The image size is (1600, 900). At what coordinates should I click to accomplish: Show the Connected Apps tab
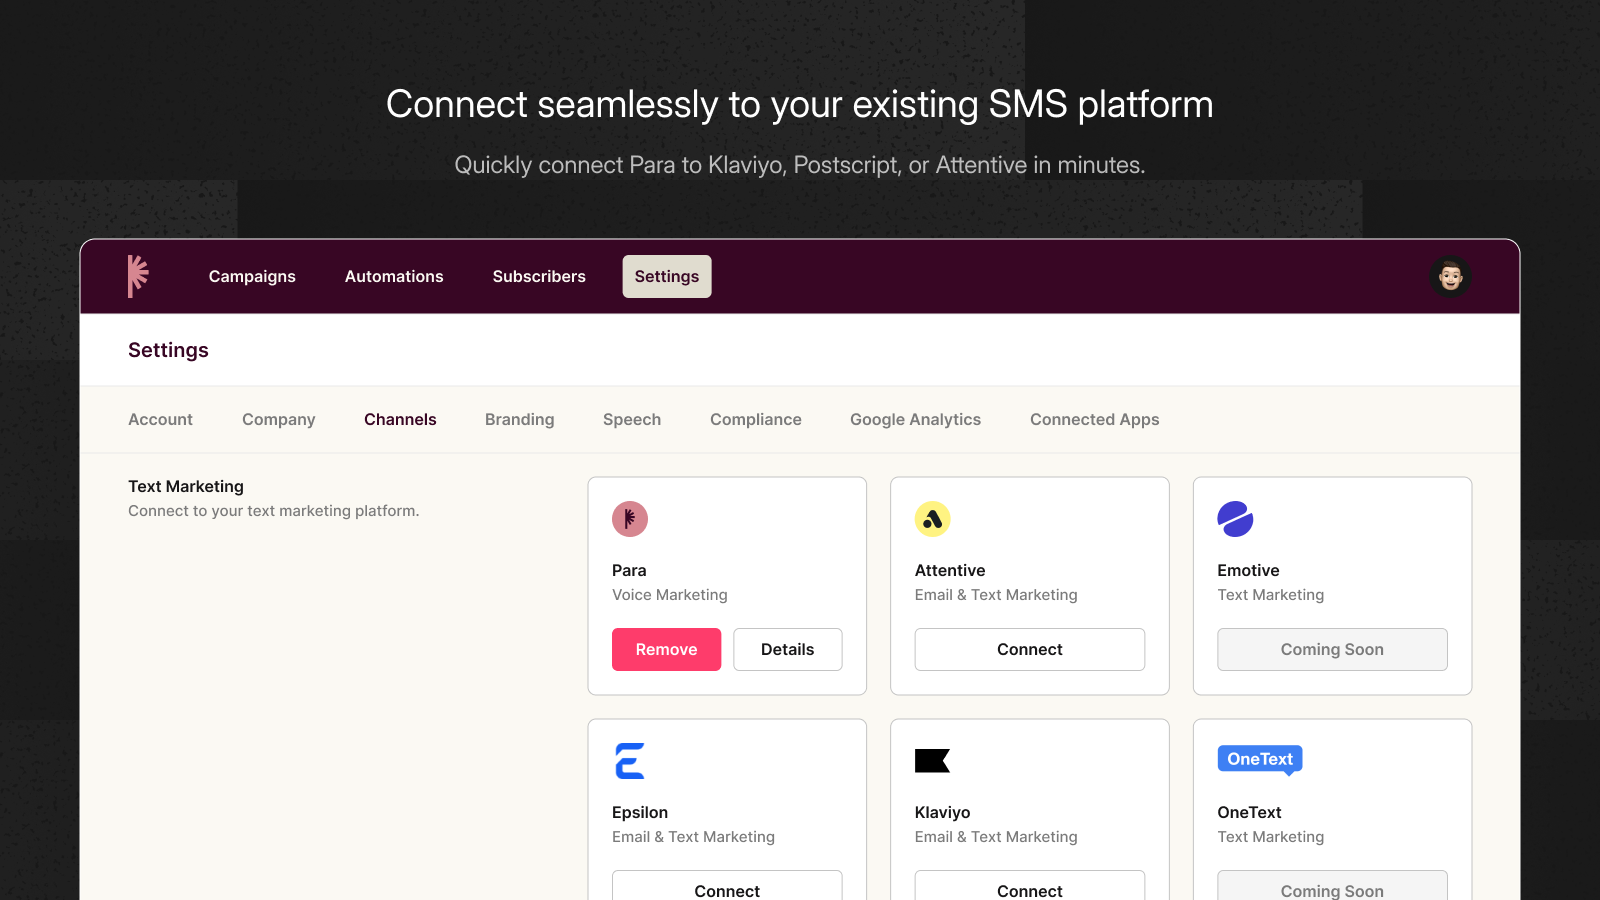pyautogui.click(x=1094, y=420)
